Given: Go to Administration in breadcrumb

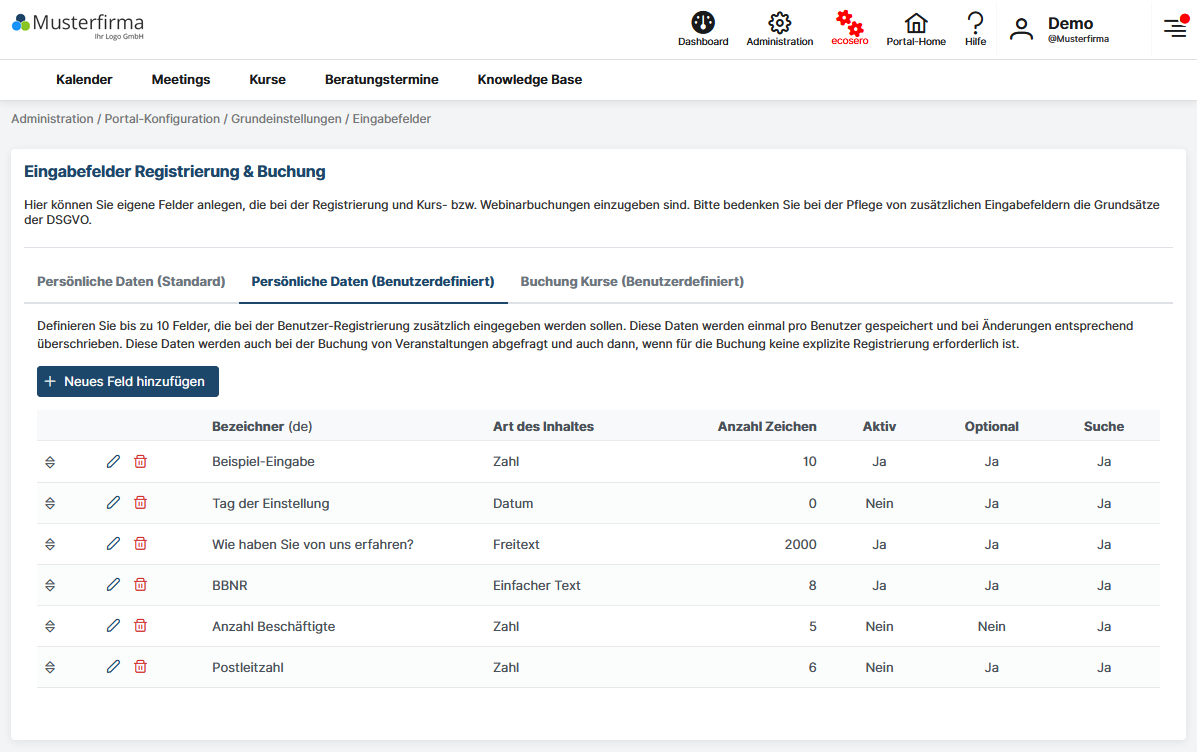Looking at the screenshot, I should tap(52, 119).
